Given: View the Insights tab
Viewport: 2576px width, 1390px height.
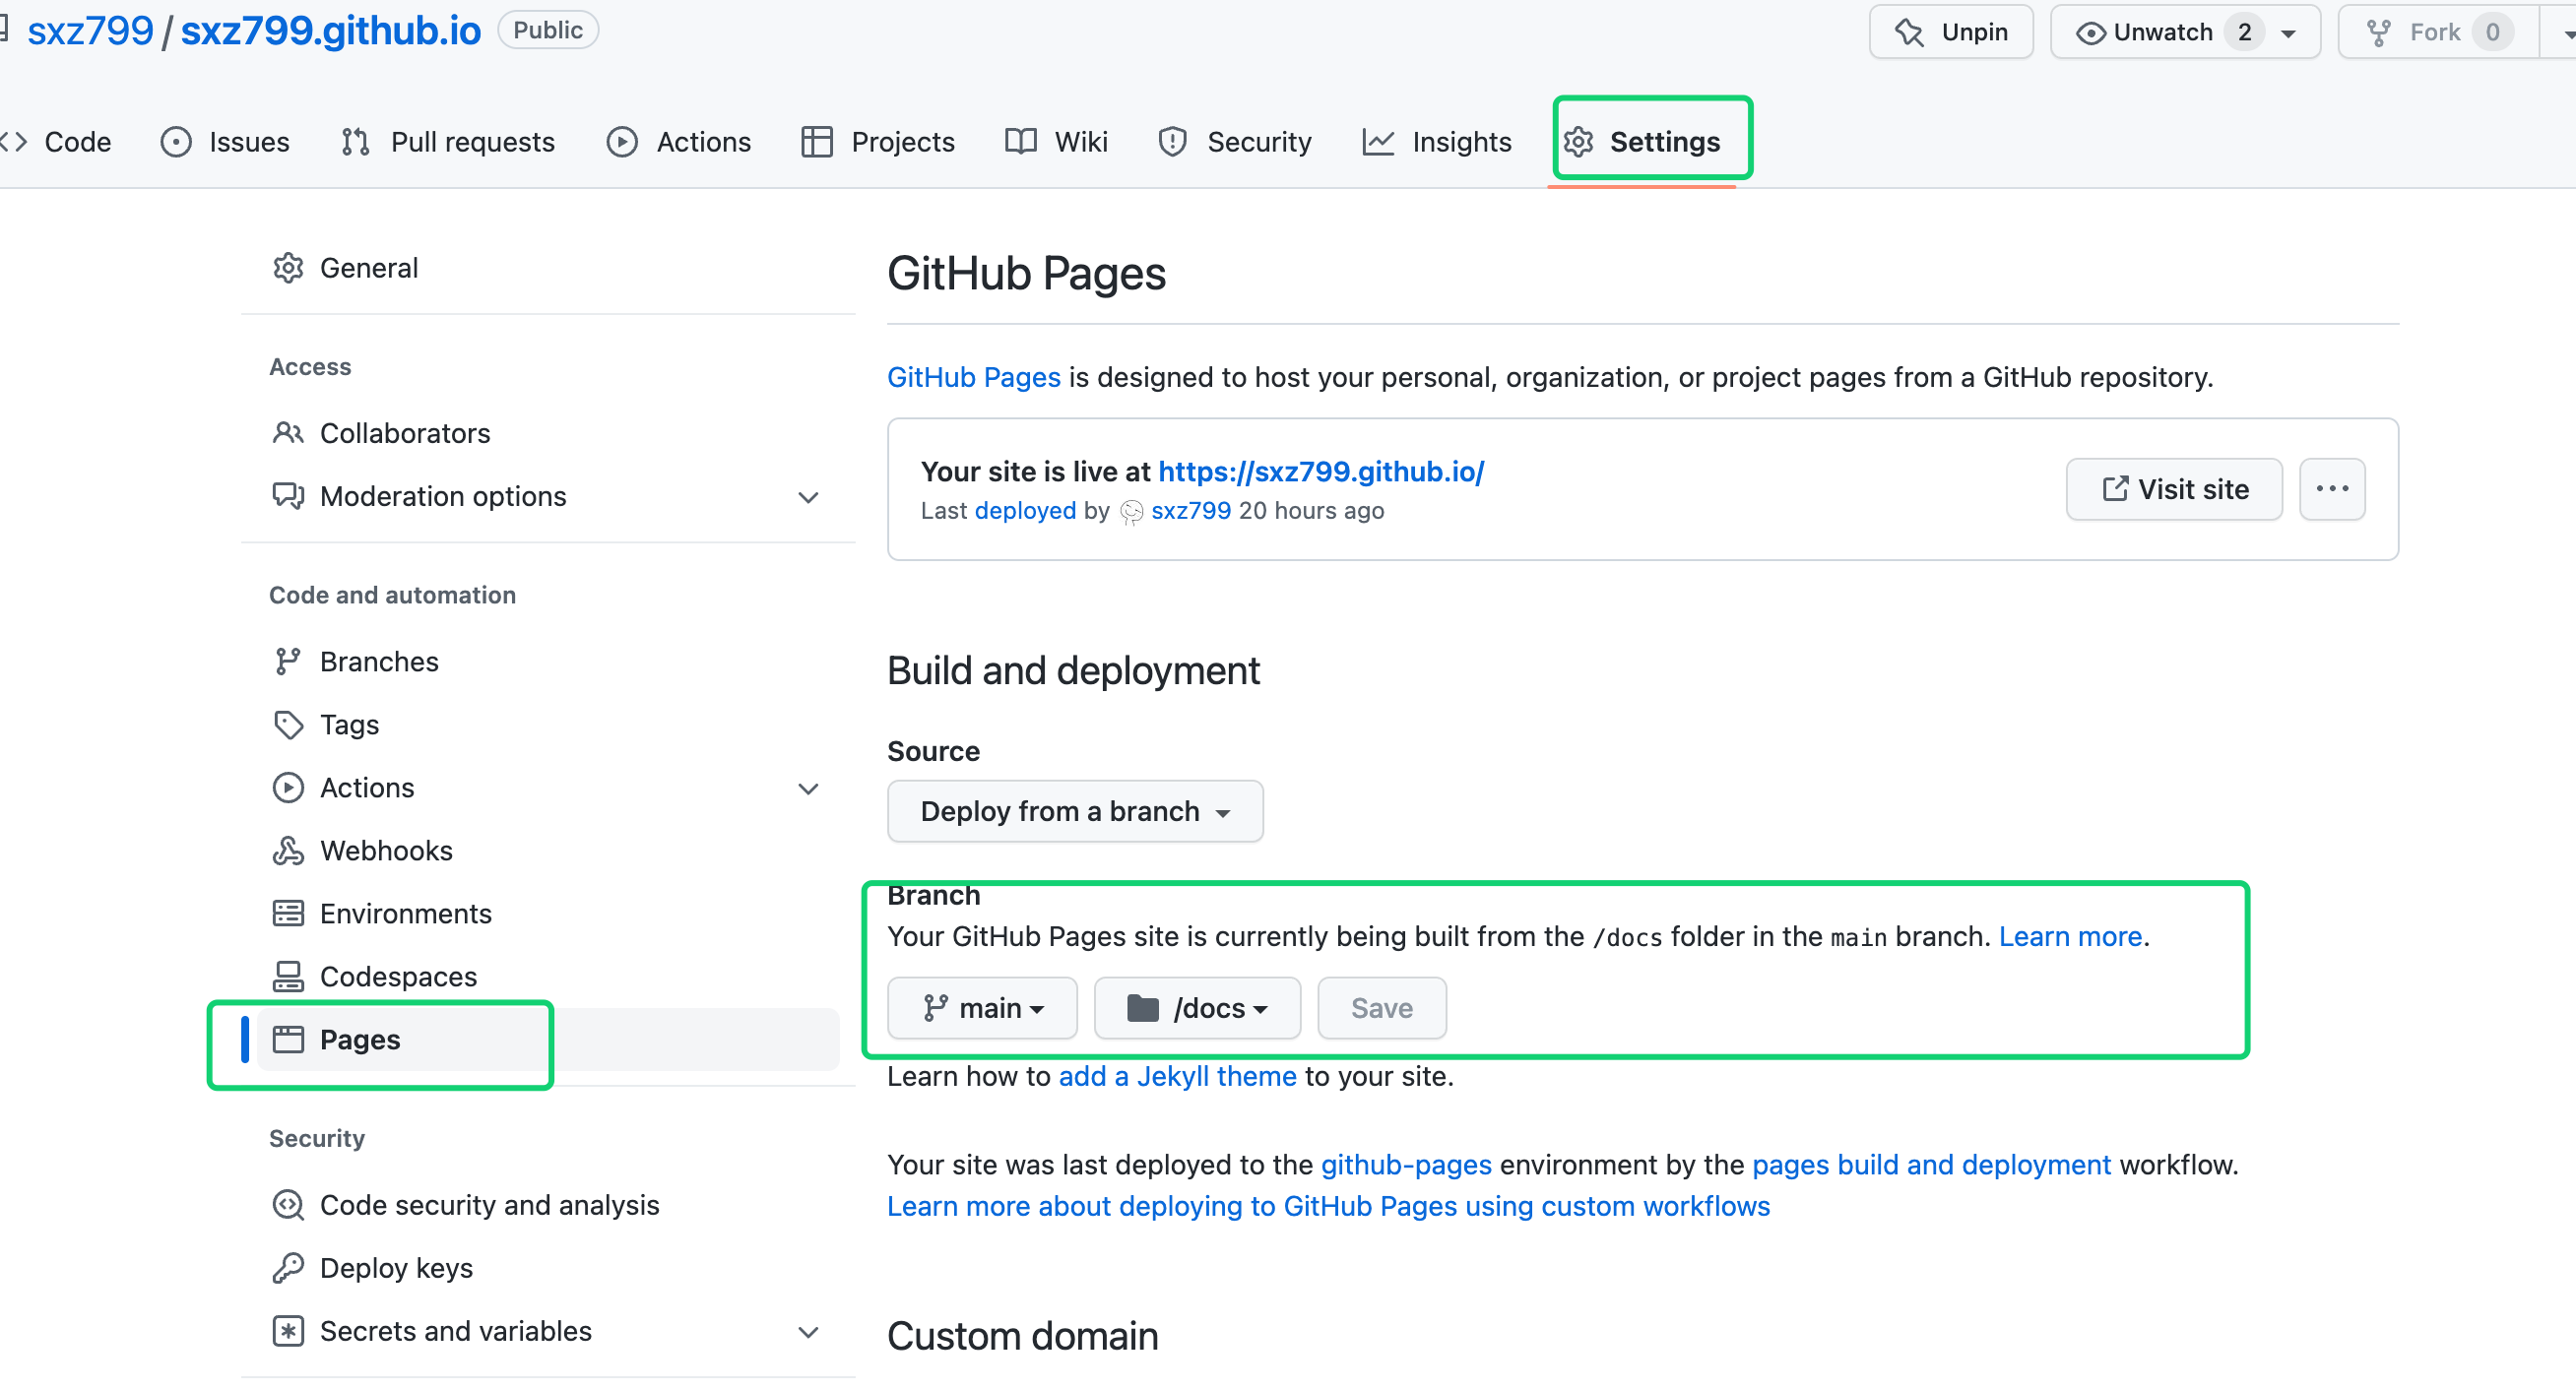Looking at the screenshot, I should pos(1437,142).
